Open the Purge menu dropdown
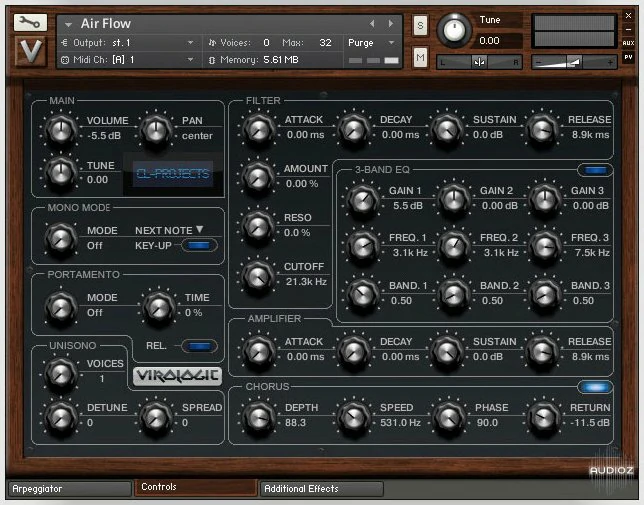Screen dimensions: 644x505 (391, 42)
